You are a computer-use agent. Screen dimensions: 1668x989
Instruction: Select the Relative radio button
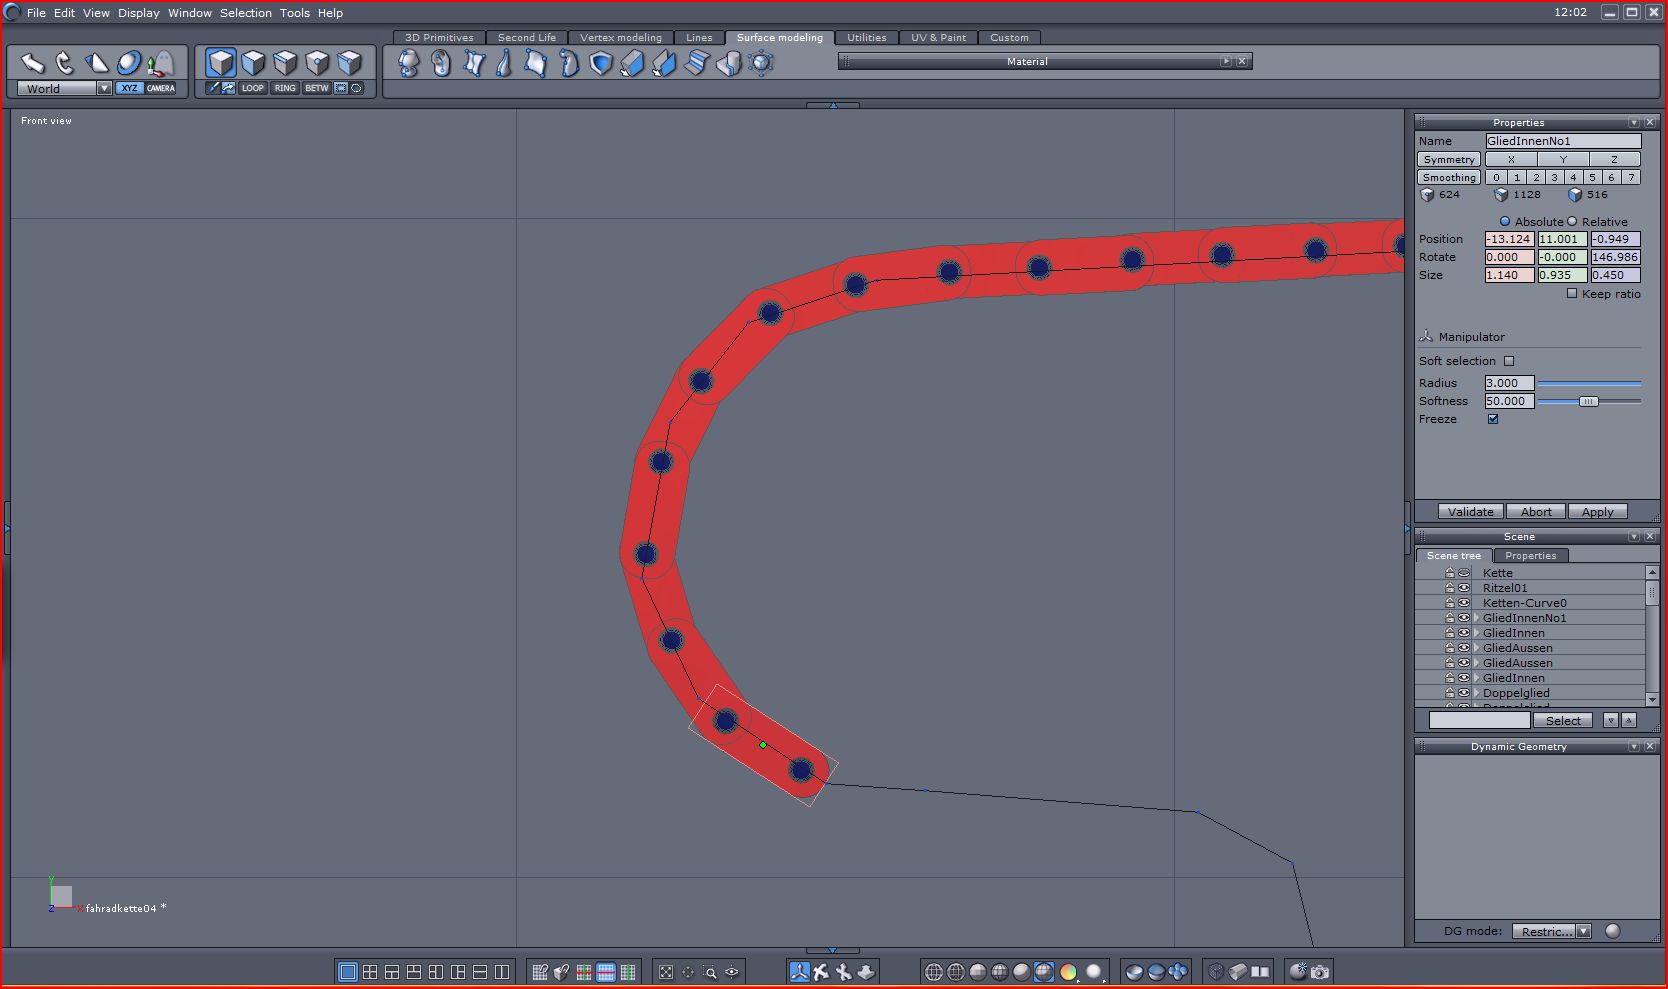coord(1572,221)
